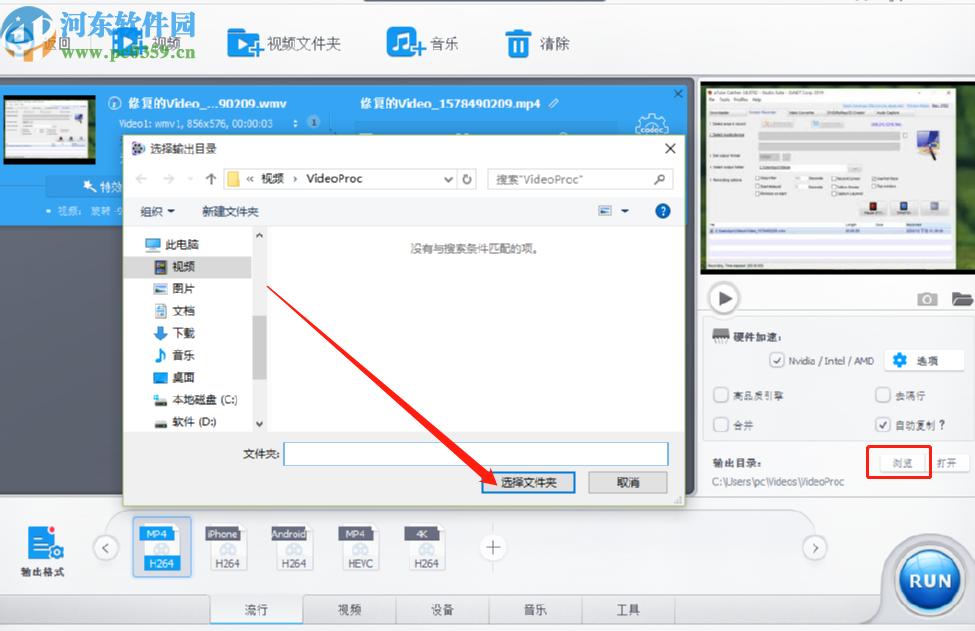Select Desktop in tree
The image size is (975, 631).
point(175,377)
